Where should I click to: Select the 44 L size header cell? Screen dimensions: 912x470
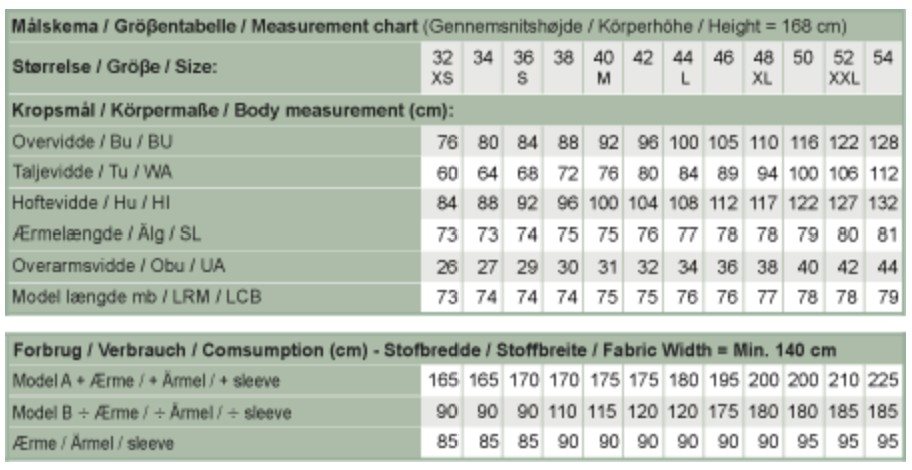[683, 67]
